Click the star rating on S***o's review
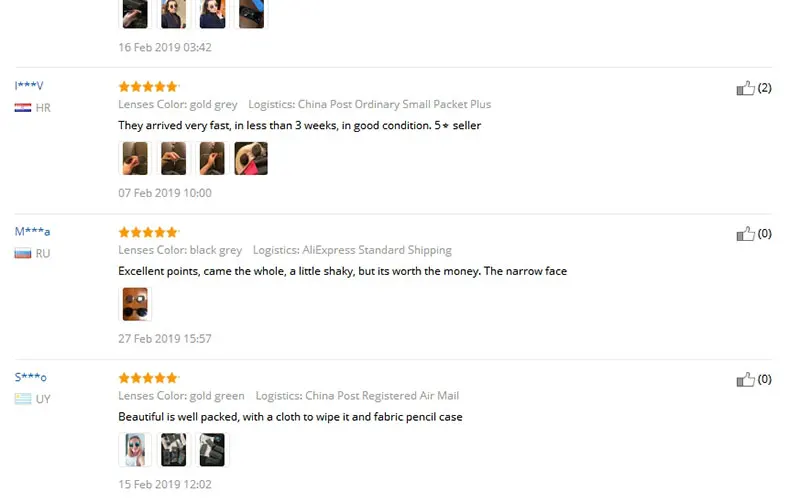The height and width of the screenshot is (503, 800). click(148, 378)
